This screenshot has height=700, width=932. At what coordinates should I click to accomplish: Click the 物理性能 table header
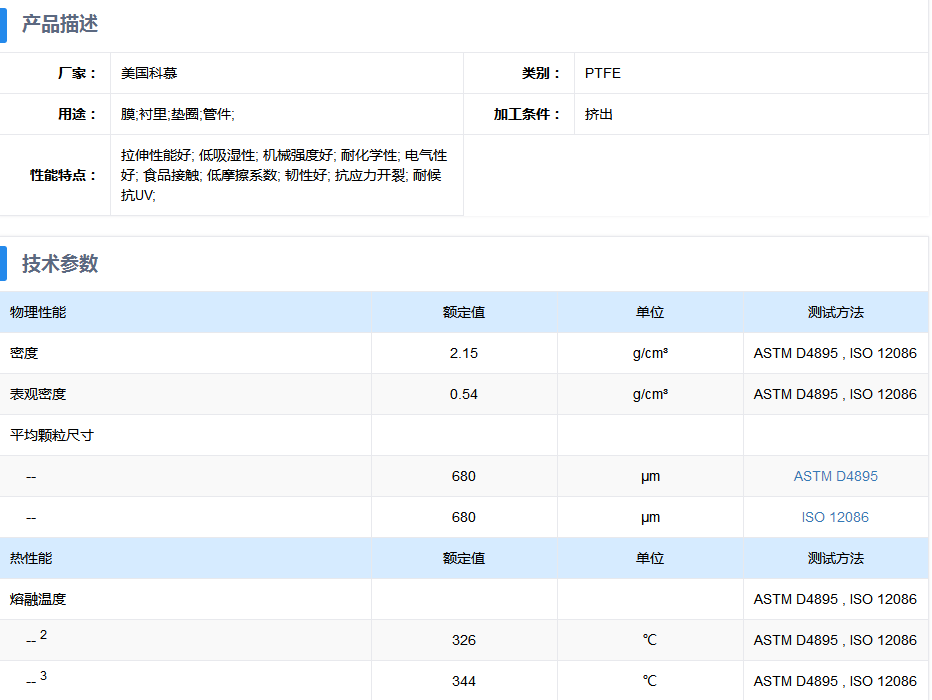(38, 312)
